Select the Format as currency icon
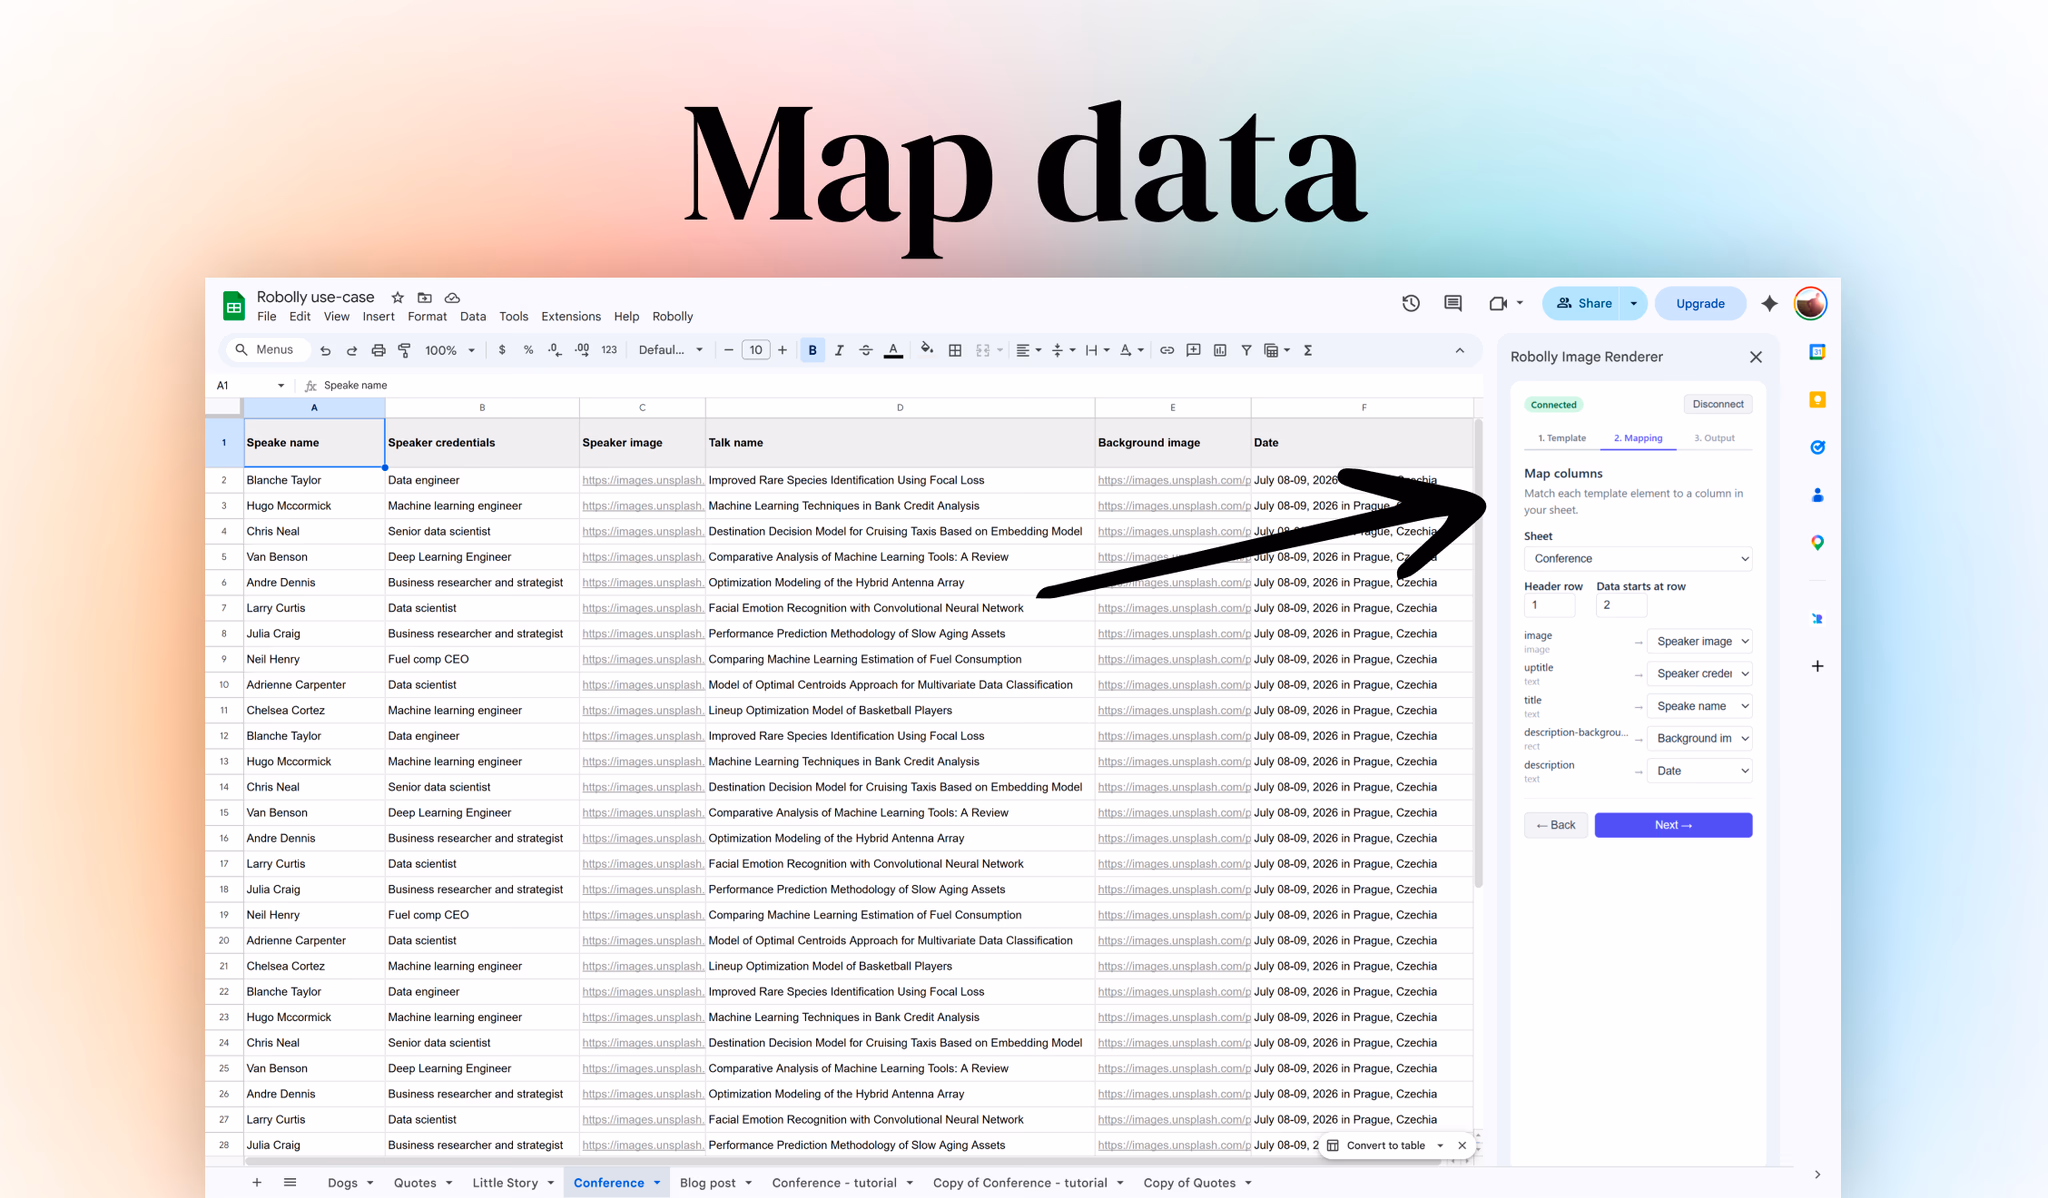 [x=502, y=350]
